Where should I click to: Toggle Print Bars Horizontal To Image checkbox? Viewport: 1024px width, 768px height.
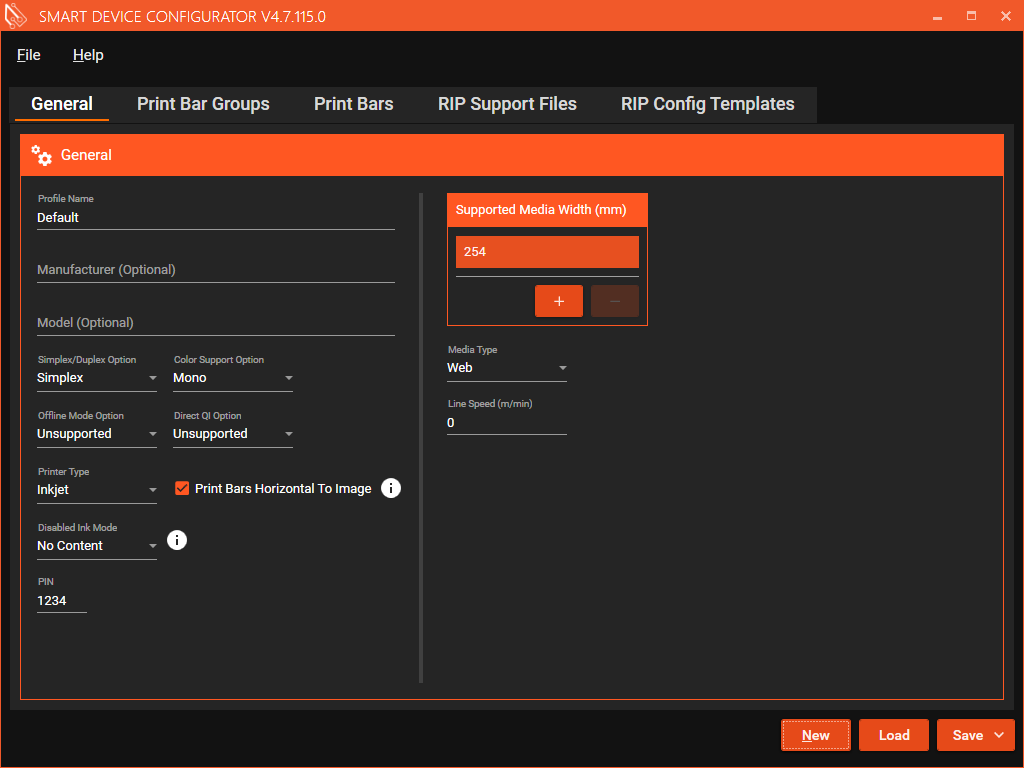tap(182, 488)
